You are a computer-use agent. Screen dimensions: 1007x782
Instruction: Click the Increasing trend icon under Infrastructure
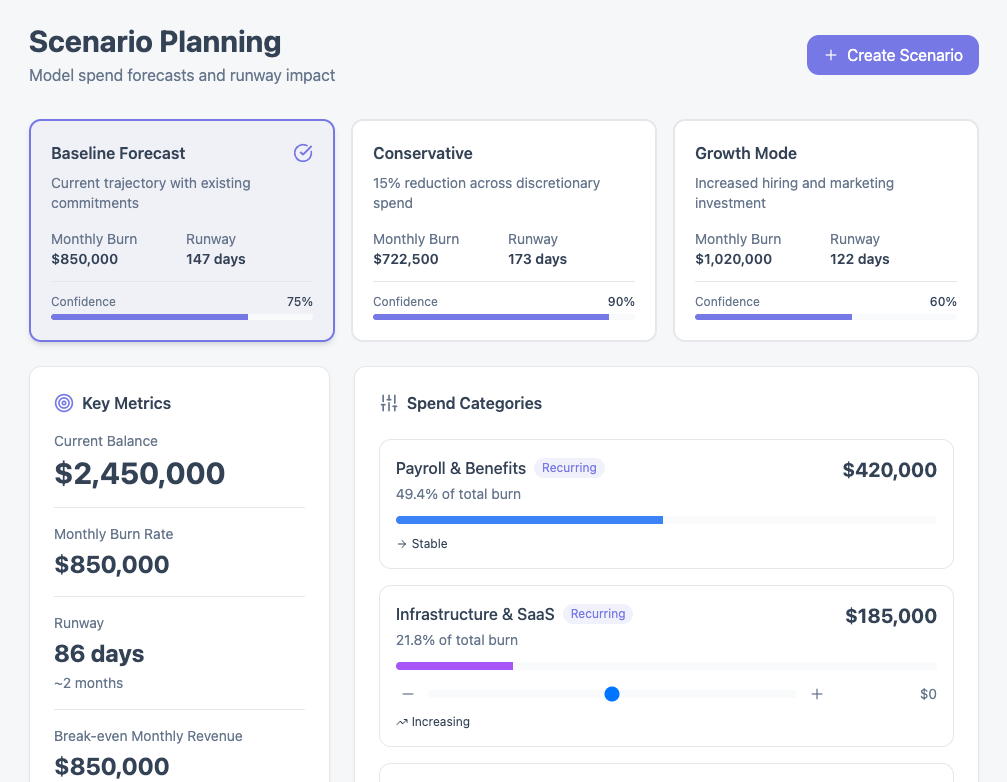pos(402,722)
